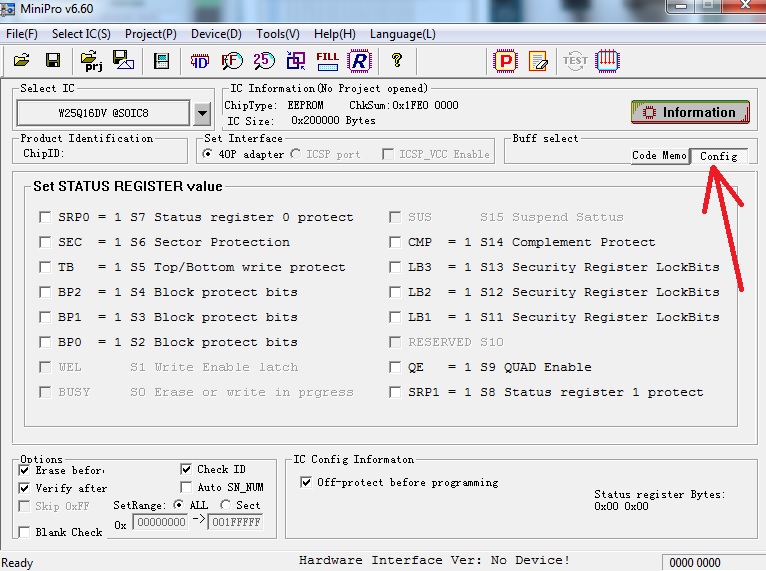Open the File(F) menu
766x571 pixels.
21,34
